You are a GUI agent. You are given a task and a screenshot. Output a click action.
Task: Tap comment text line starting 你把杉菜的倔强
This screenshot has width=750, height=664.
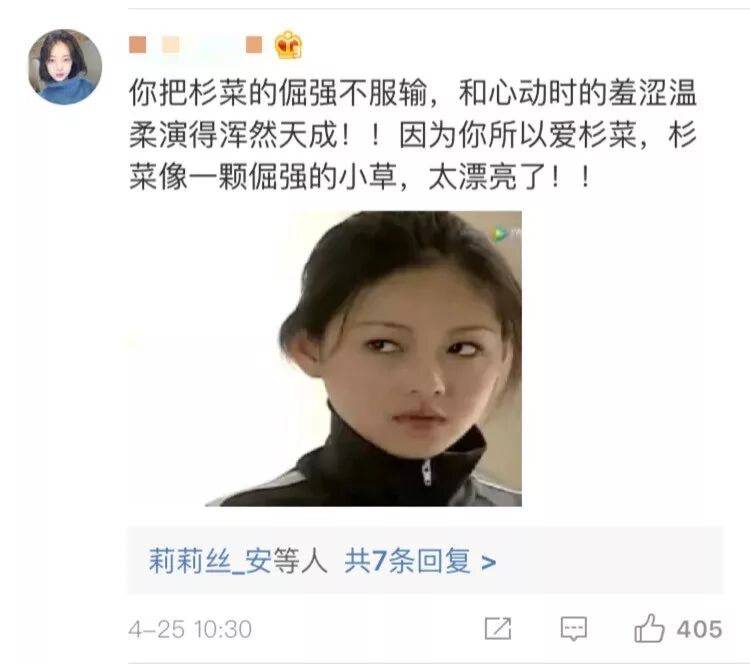412,92
